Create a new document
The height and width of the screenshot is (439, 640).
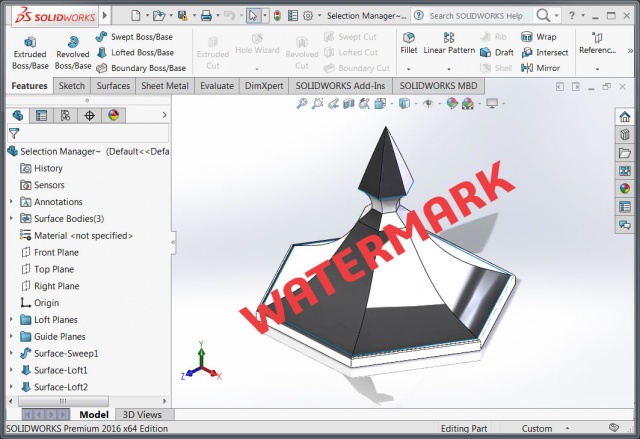[136, 16]
